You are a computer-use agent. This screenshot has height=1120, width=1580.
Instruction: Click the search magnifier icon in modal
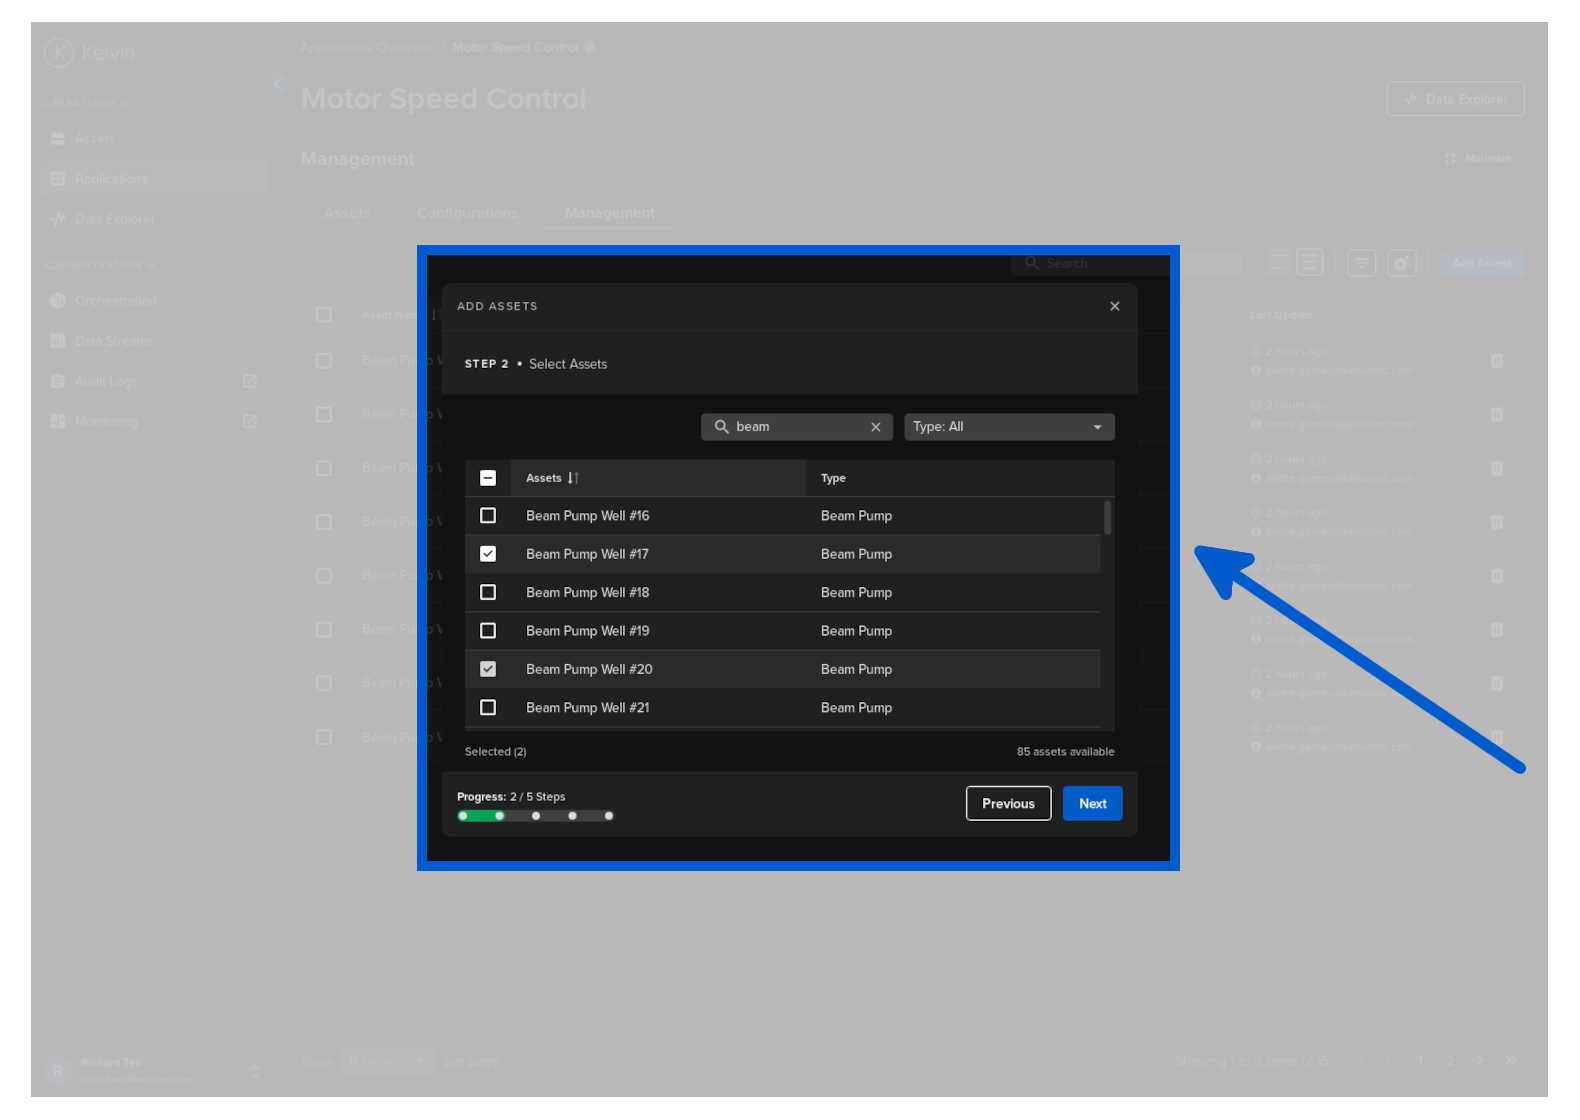[x=721, y=427]
